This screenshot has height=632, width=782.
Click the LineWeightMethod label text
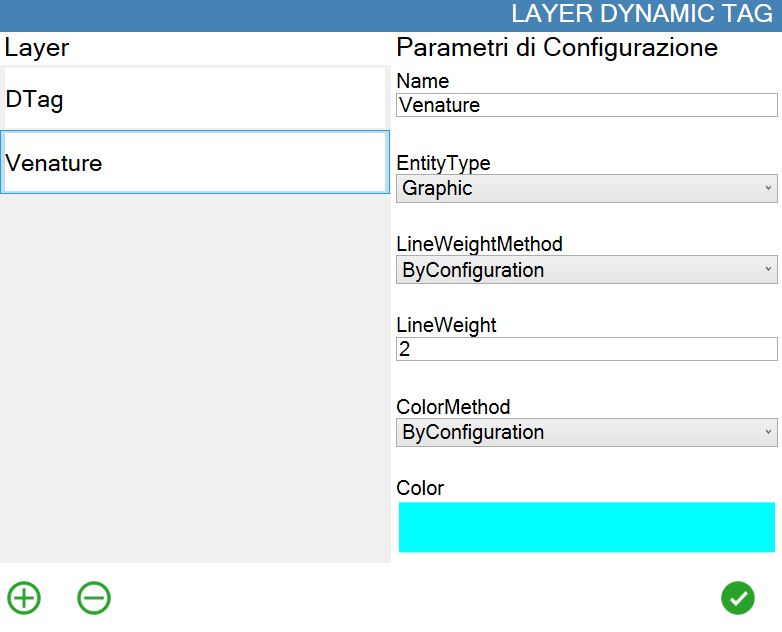pos(479,244)
